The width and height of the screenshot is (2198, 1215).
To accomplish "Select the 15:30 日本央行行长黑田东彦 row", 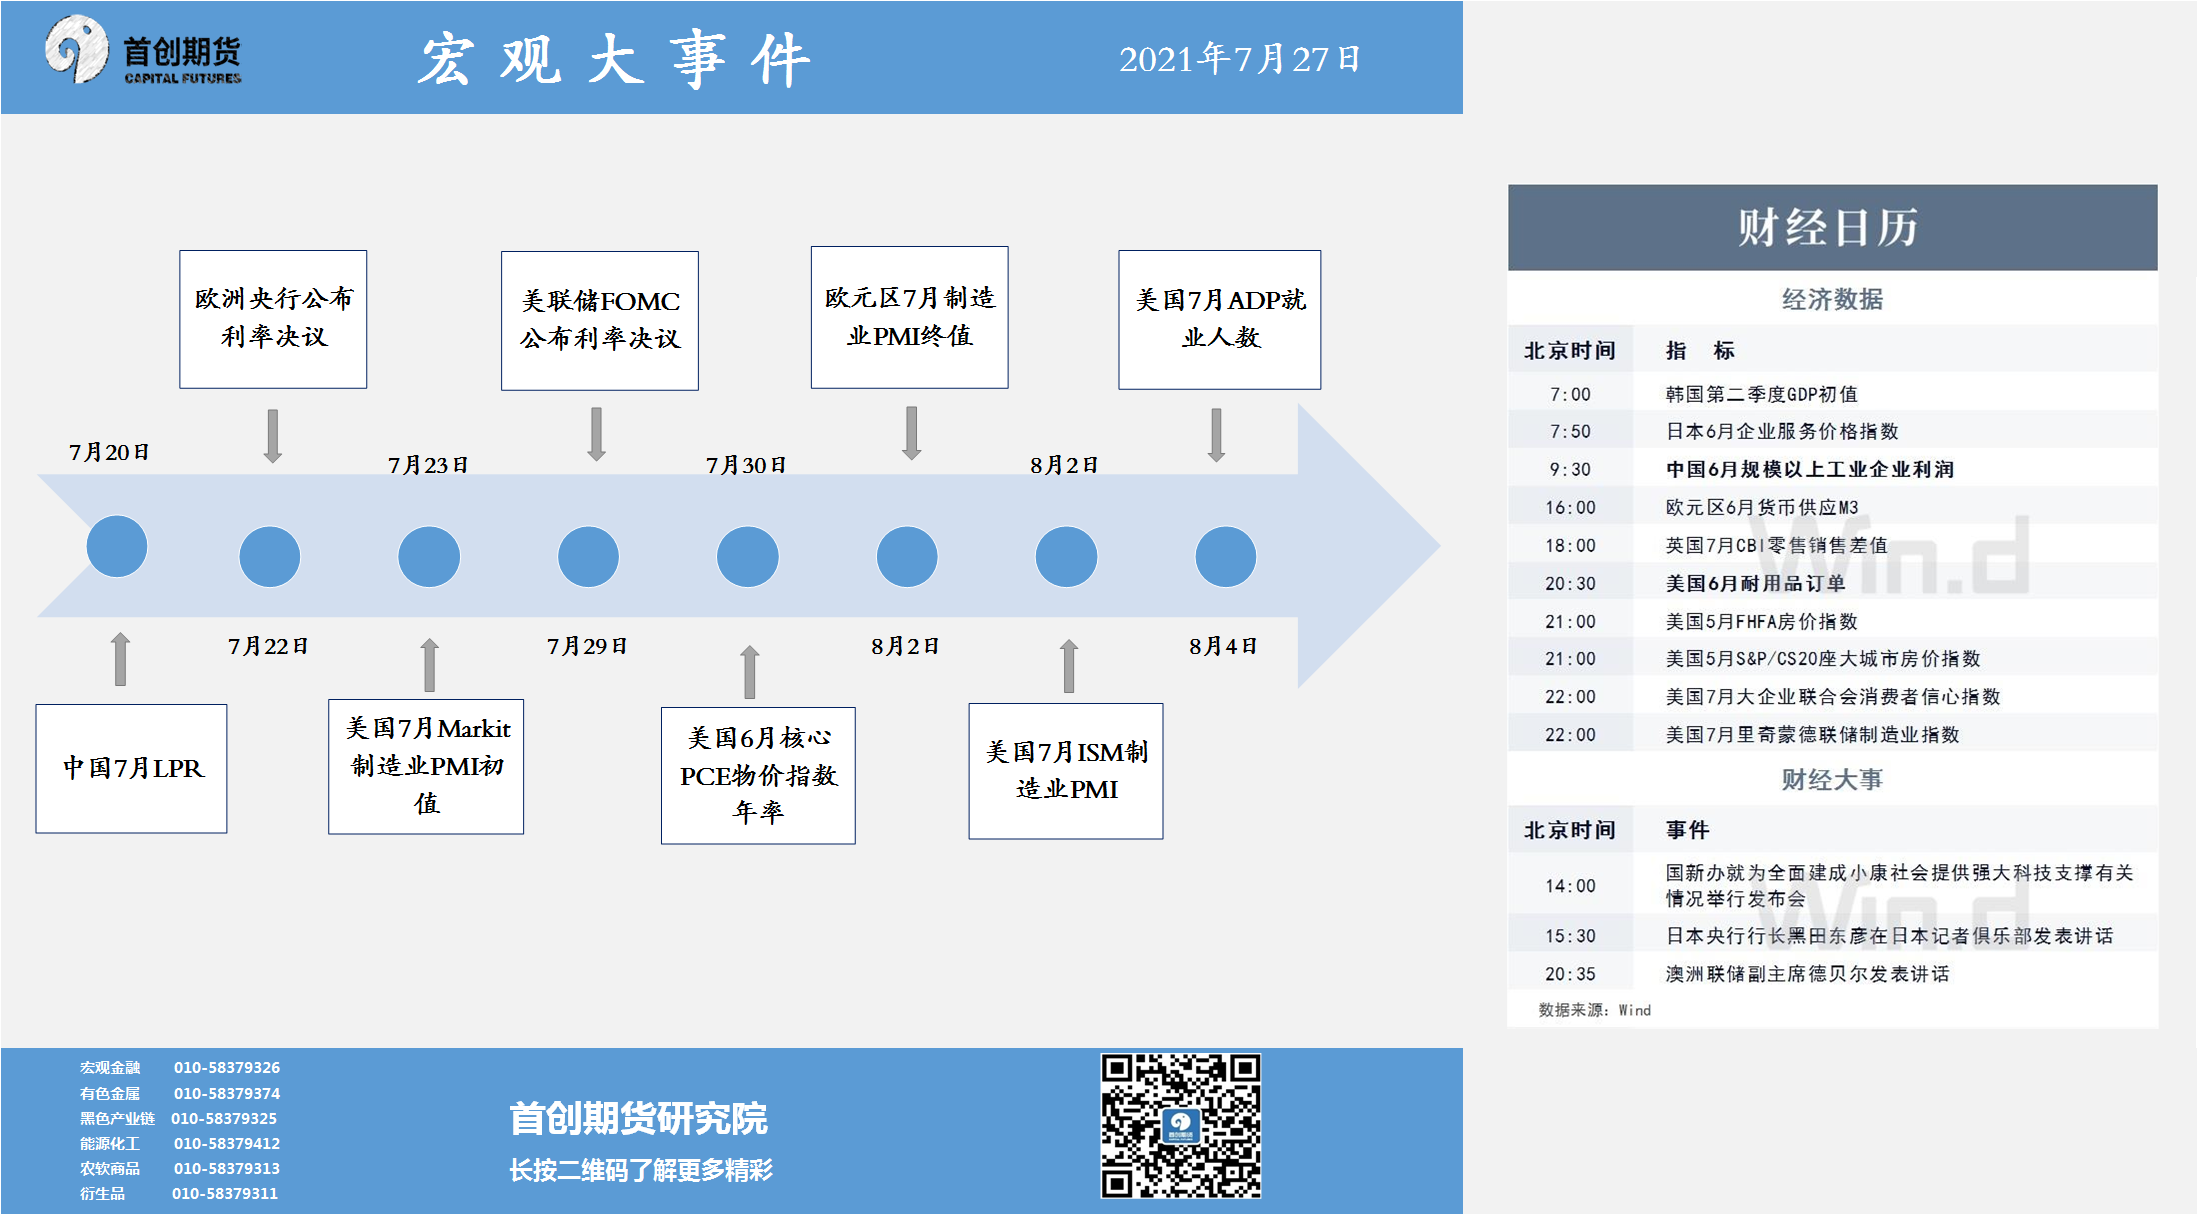I will pos(1832,936).
